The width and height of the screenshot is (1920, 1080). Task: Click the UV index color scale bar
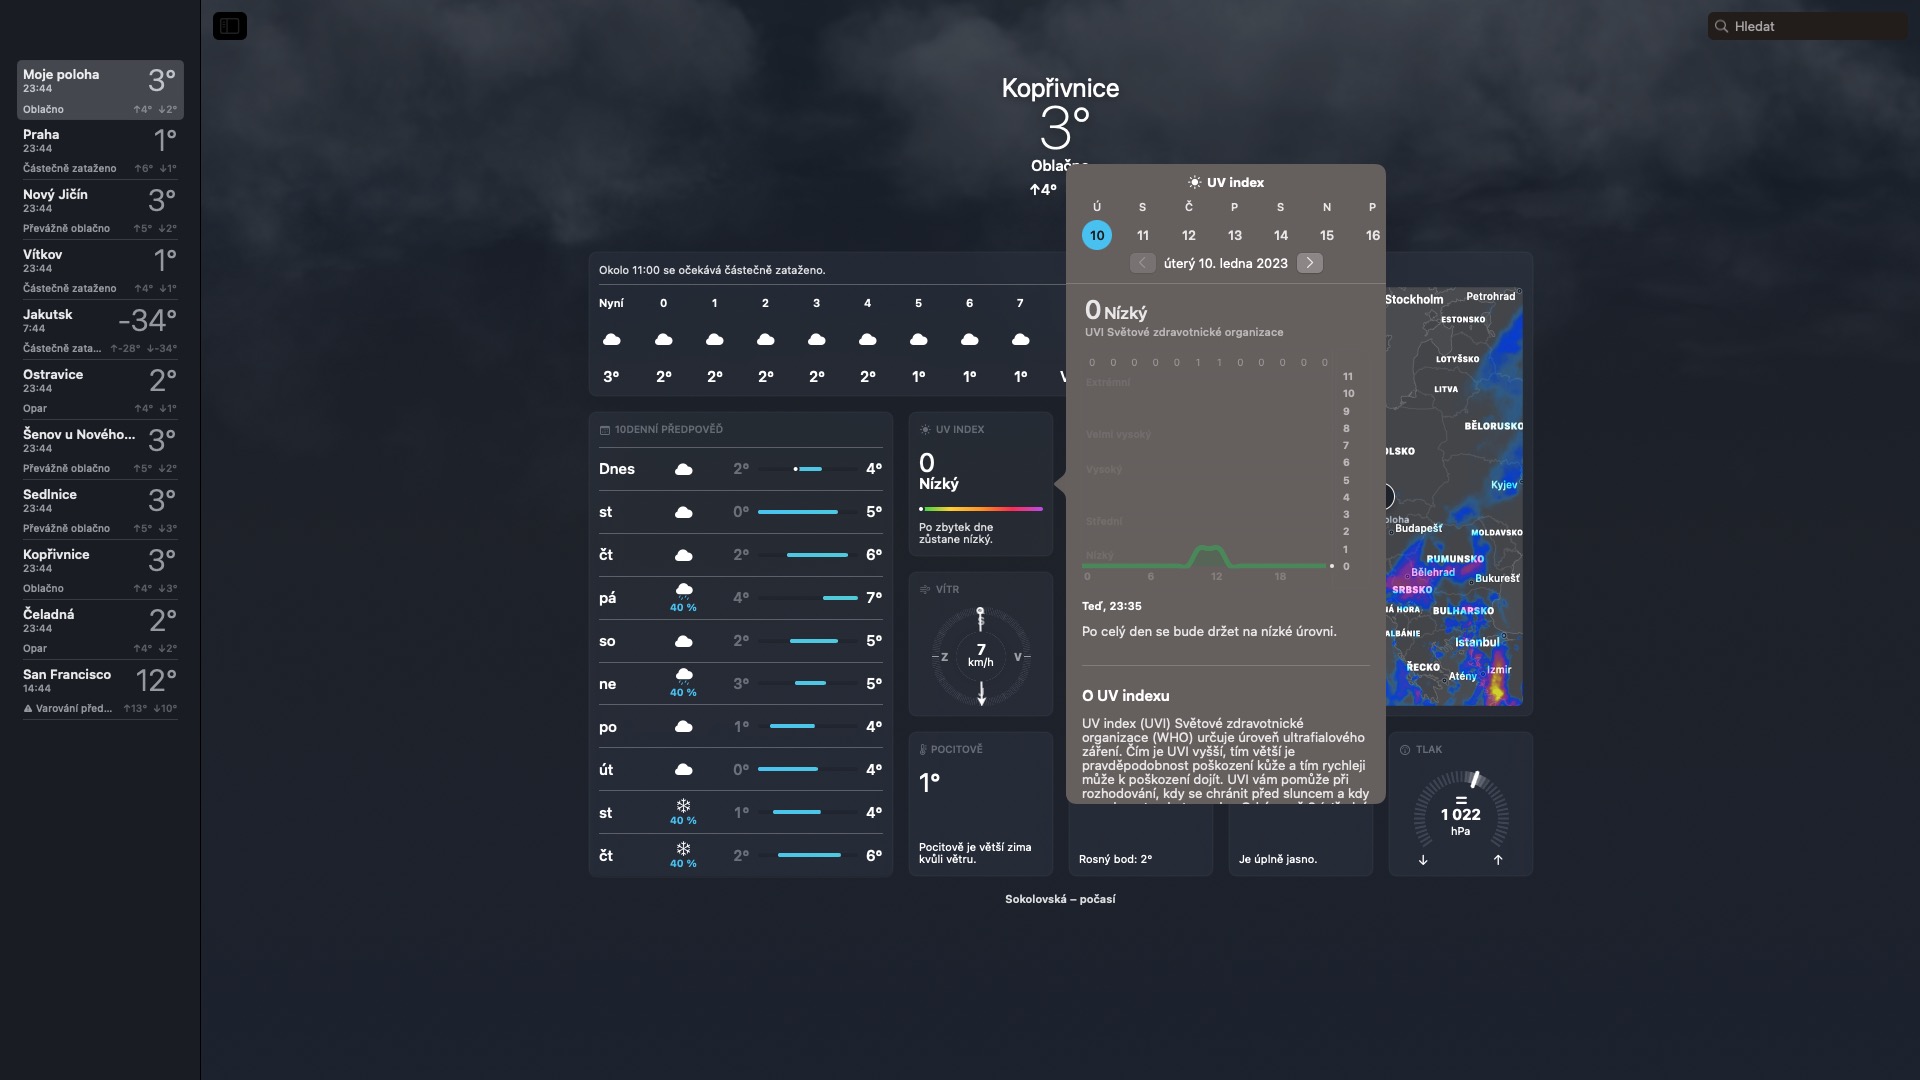click(x=980, y=509)
